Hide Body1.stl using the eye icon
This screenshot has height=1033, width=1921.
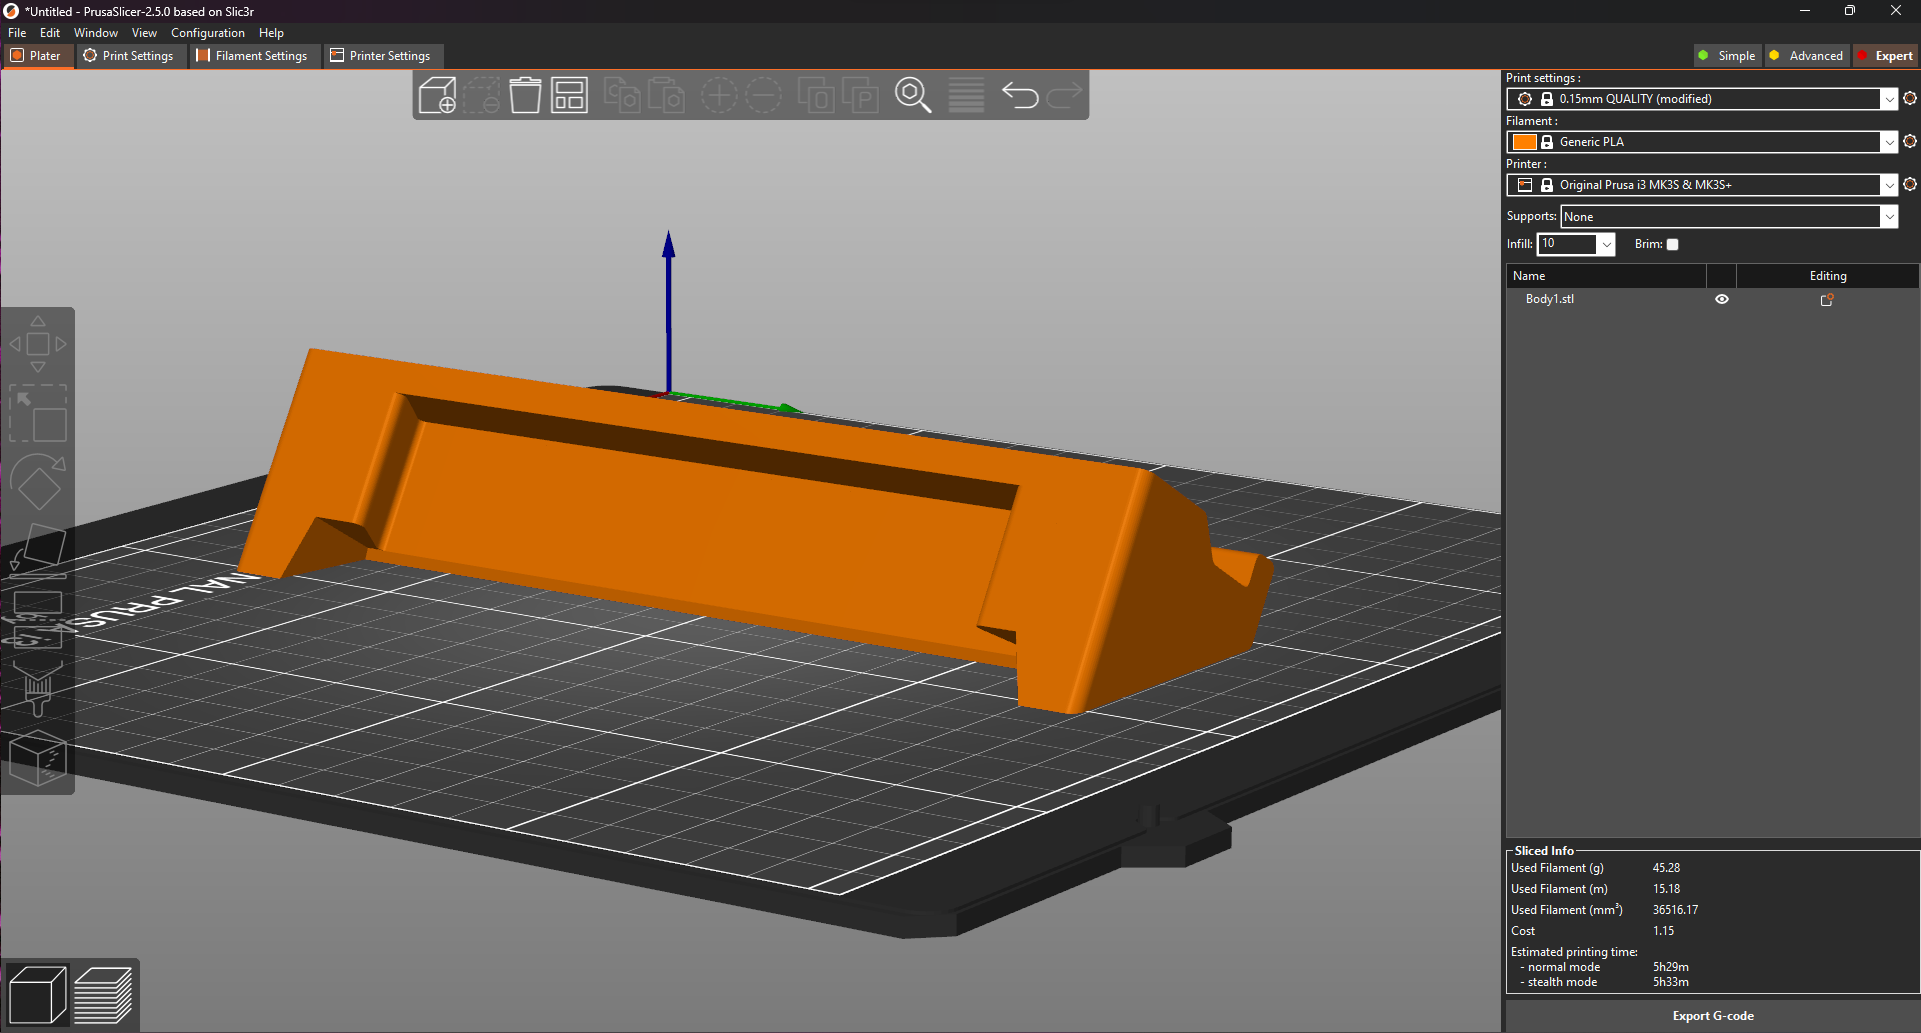pos(1721,299)
